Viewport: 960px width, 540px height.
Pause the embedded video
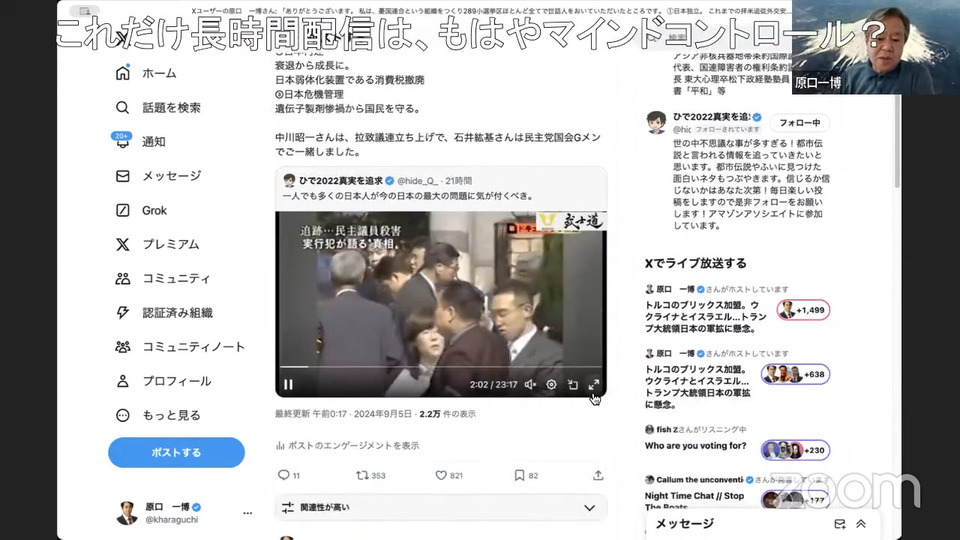[288, 384]
